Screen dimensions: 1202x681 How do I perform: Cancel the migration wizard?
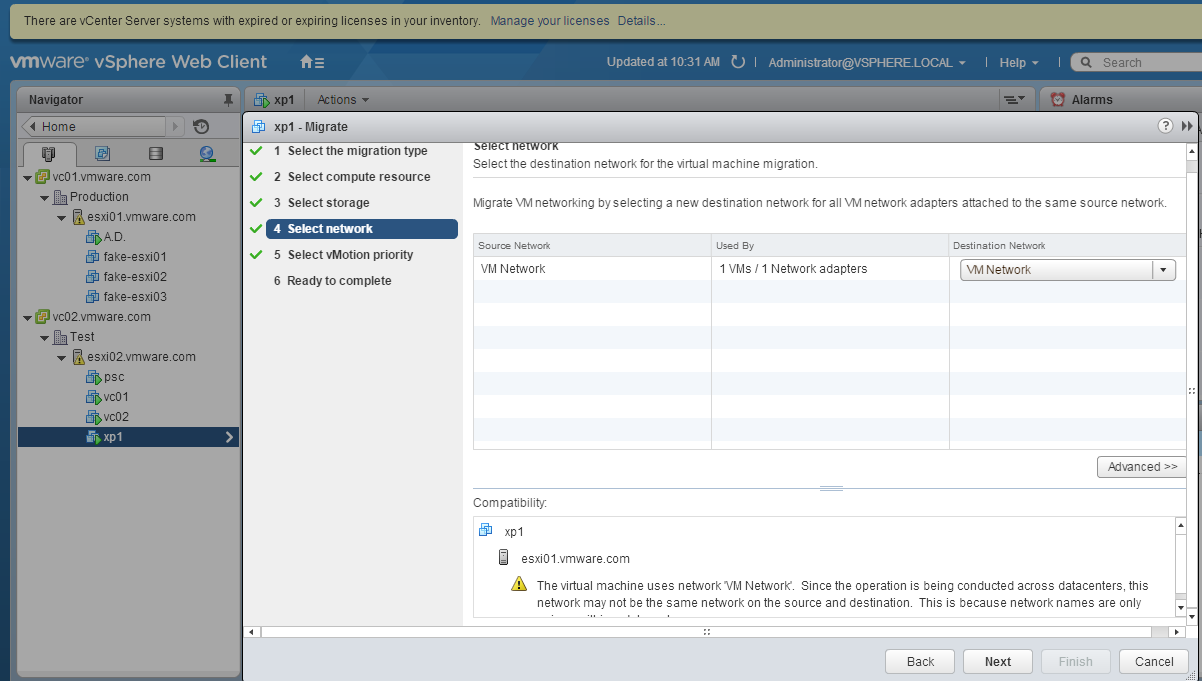coord(1154,661)
